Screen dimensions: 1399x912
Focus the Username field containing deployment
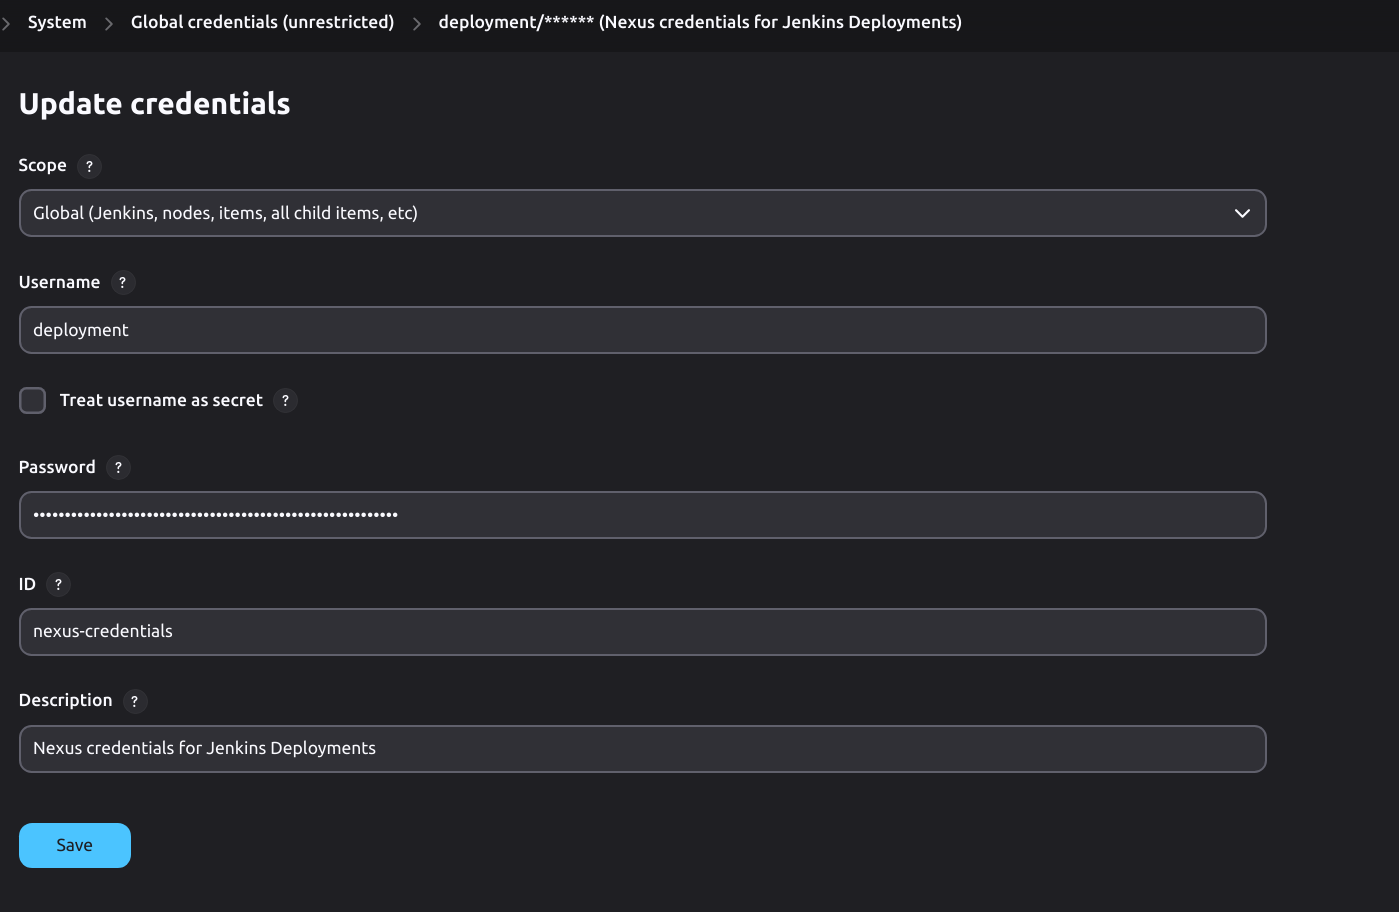coord(642,330)
